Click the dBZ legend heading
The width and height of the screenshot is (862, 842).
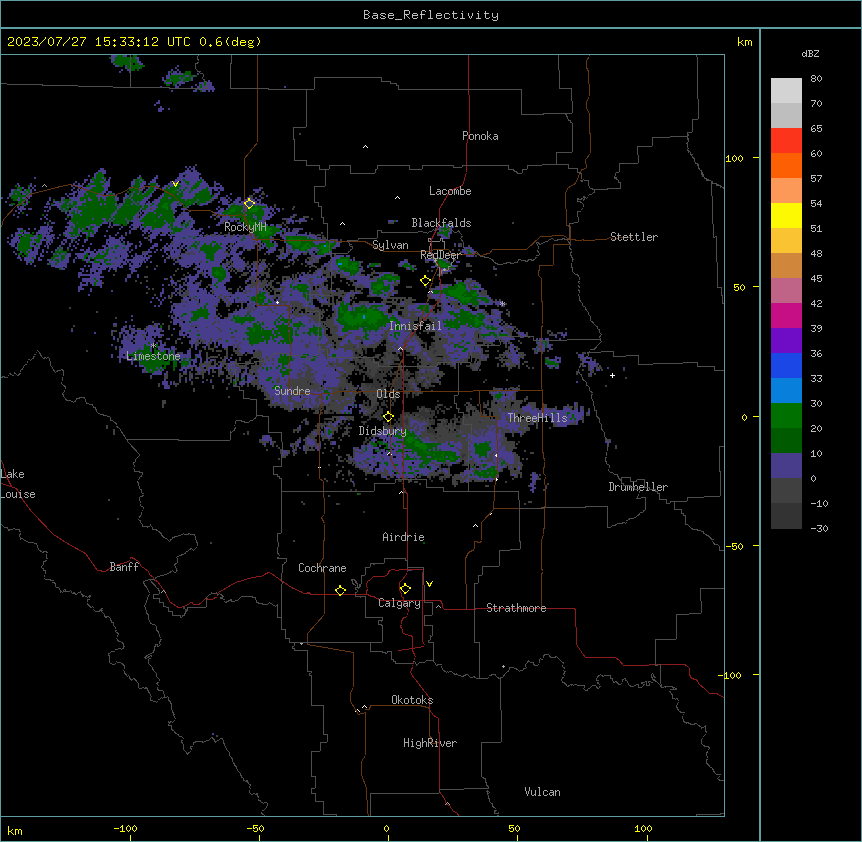pos(810,53)
